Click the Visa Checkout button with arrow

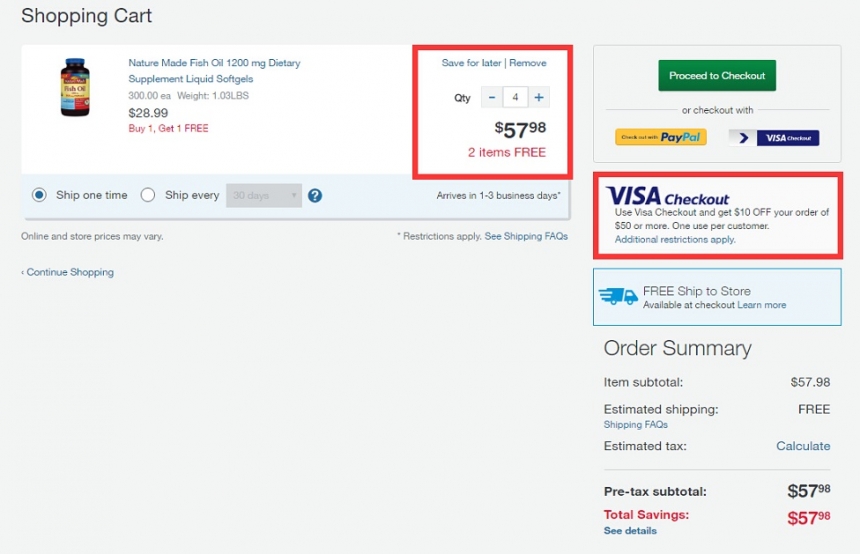coord(774,138)
